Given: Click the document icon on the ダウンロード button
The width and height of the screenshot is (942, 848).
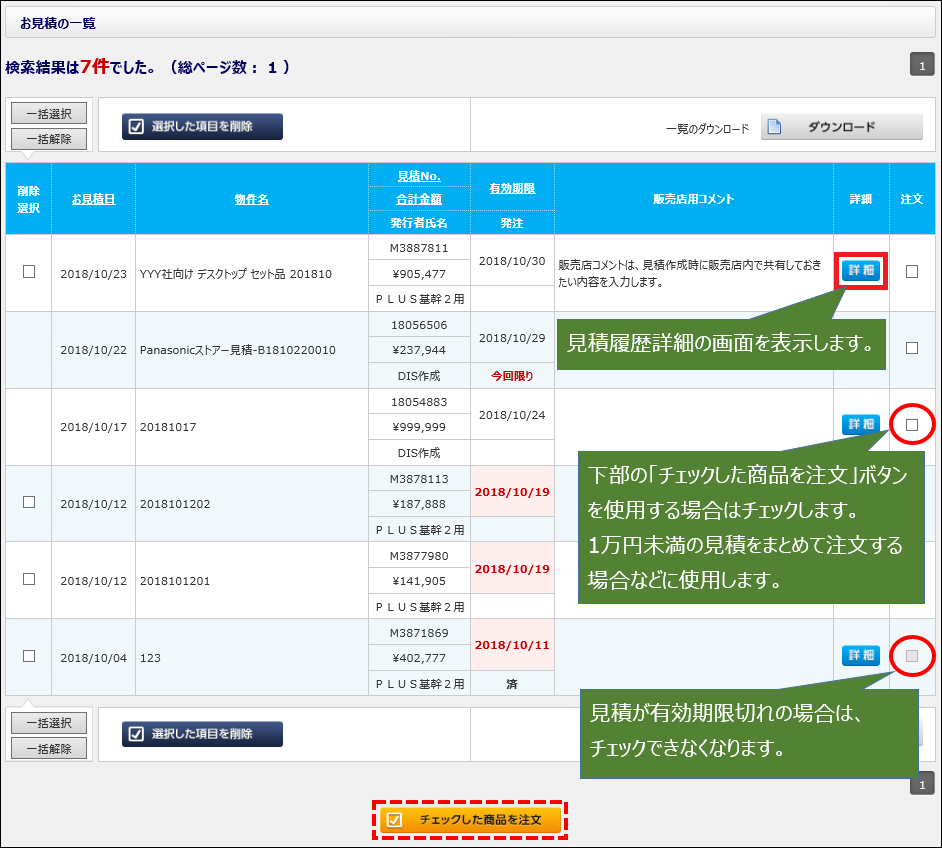Looking at the screenshot, I should 776,127.
